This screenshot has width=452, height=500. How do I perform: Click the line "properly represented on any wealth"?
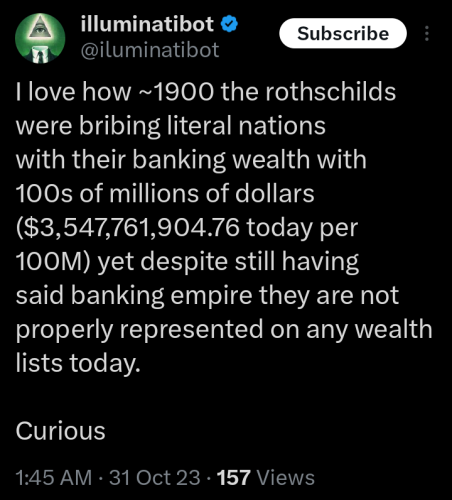[x=224, y=330]
